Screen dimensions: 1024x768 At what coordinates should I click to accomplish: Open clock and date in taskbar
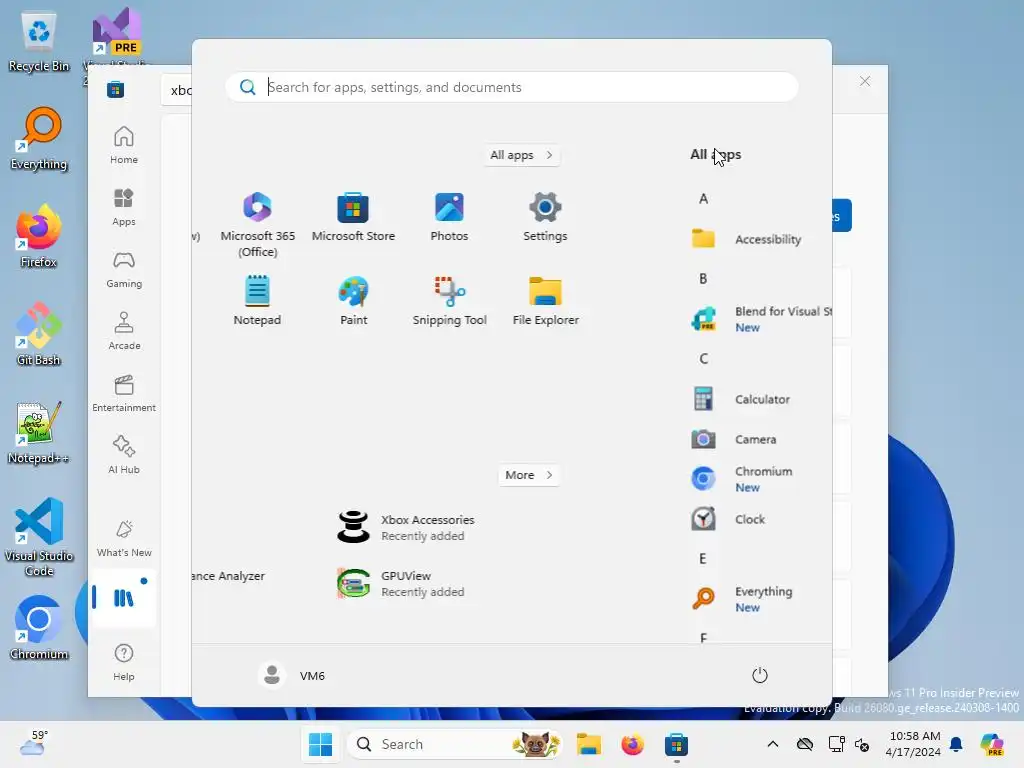pyautogui.click(x=914, y=744)
